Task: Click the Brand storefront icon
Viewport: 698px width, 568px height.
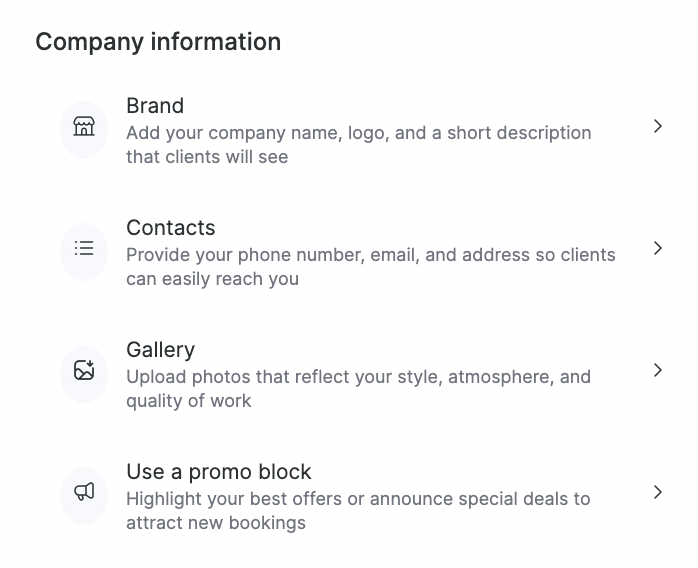Action: [84, 127]
